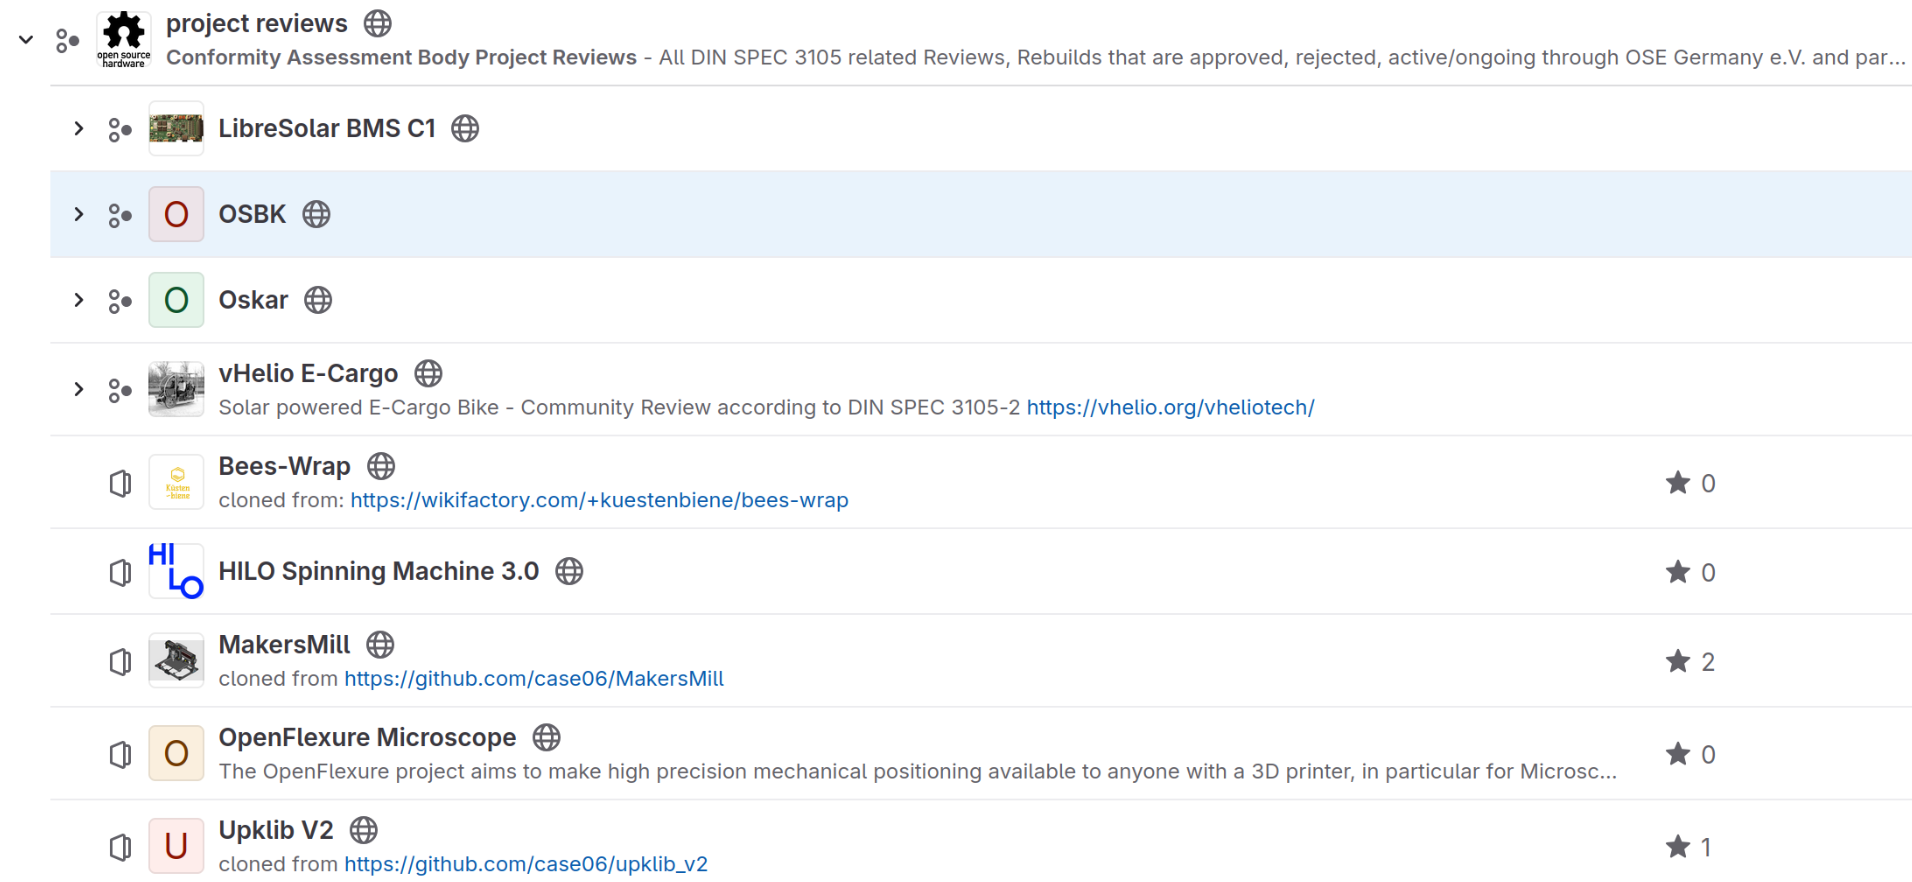Click the subgroup icon on project reviews row
Viewport: 1912px width, 882px height.
[x=67, y=41]
